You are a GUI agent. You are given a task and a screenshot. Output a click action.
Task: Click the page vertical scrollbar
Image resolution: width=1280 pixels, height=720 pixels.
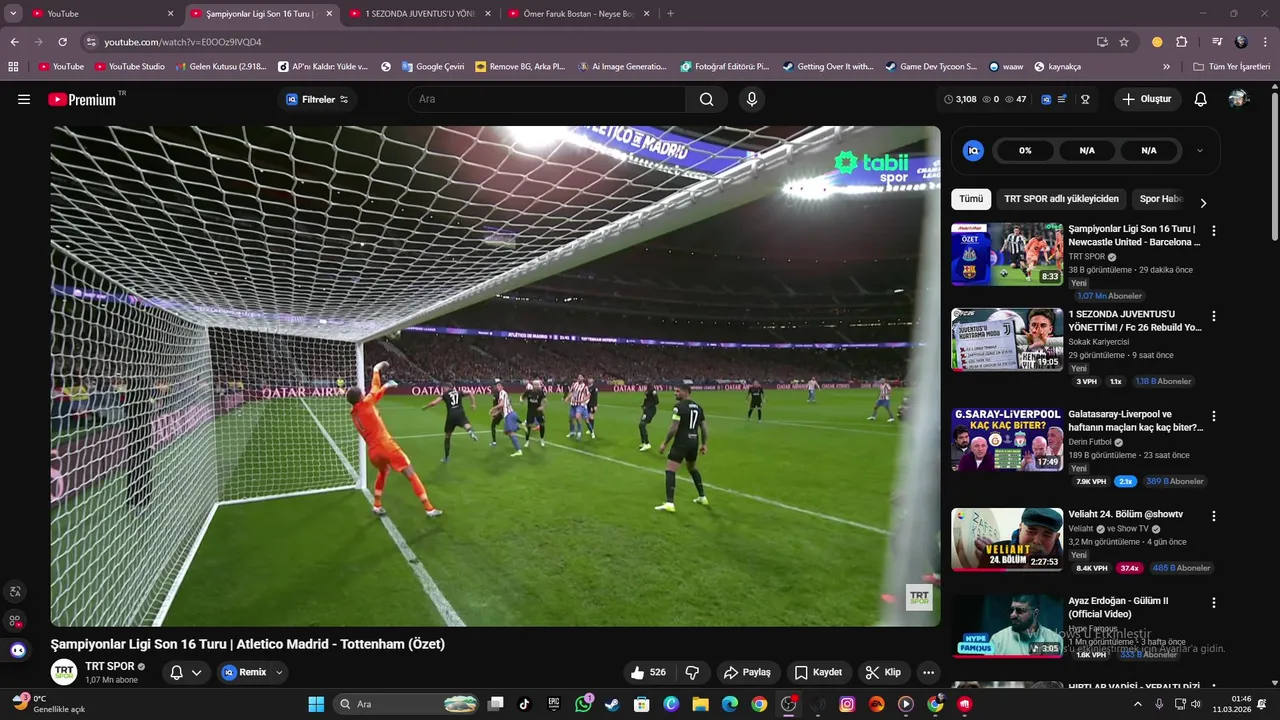click(x=1274, y=165)
